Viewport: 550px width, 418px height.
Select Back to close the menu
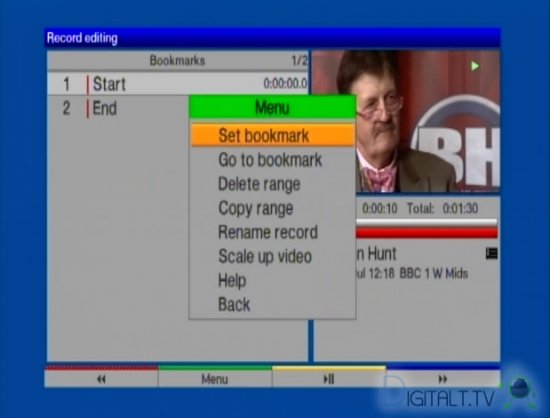coord(234,304)
